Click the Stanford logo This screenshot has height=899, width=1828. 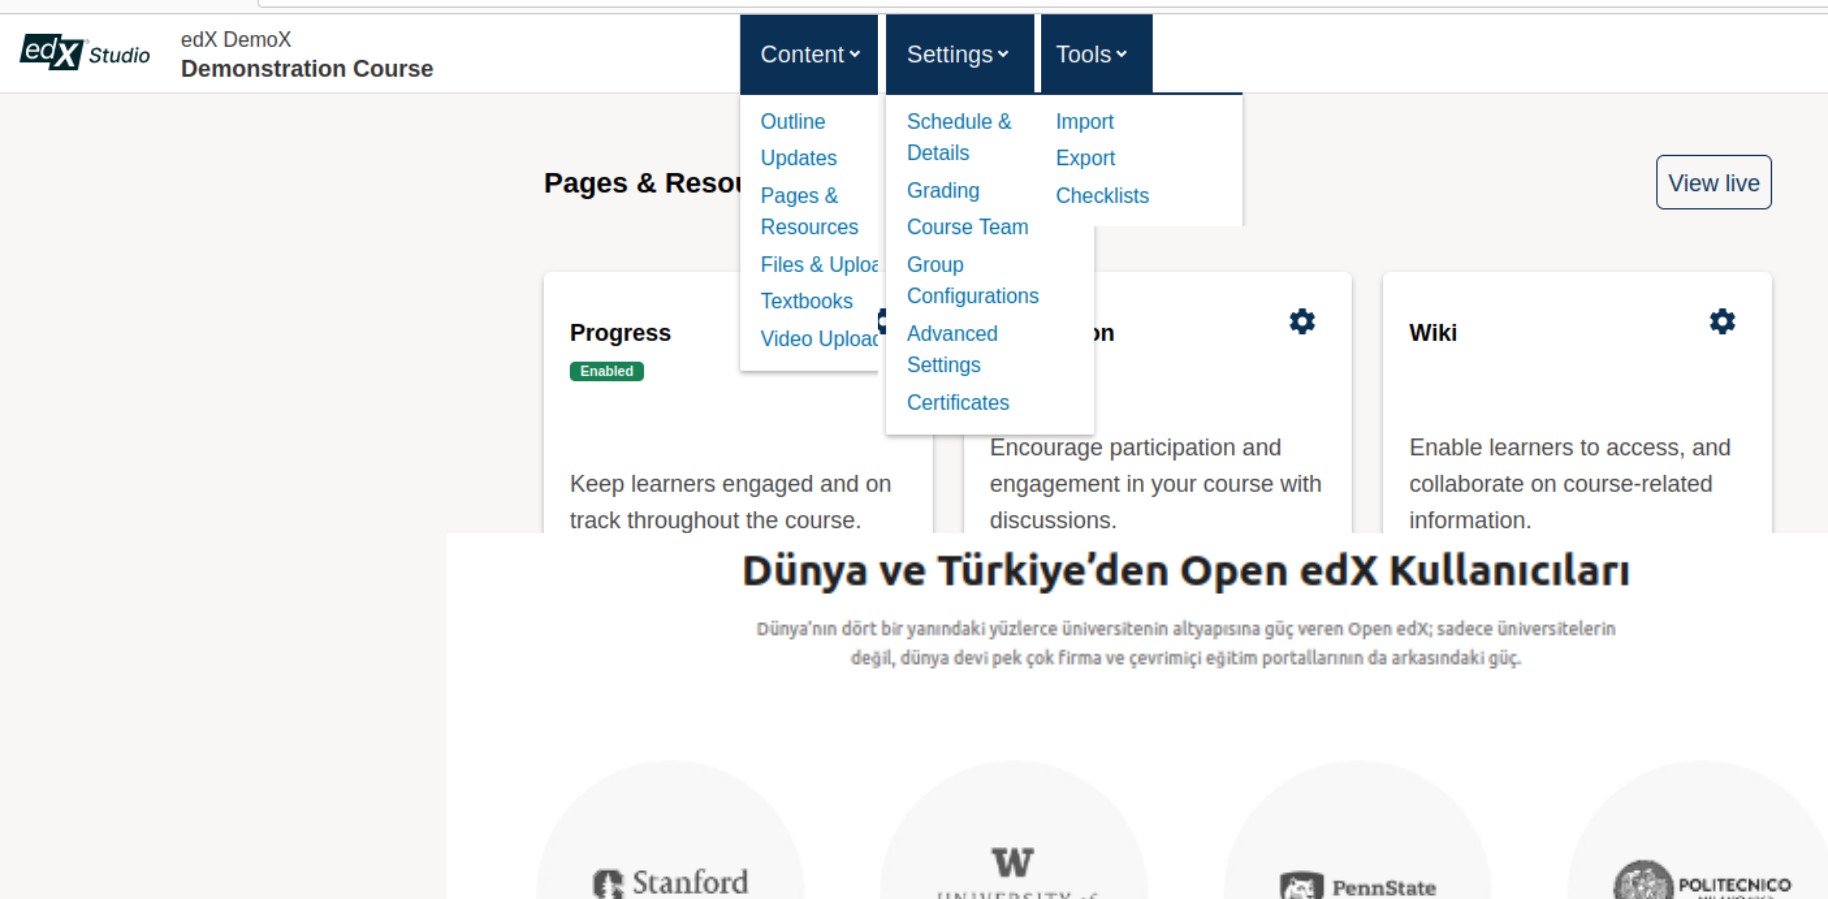point(670,882)
